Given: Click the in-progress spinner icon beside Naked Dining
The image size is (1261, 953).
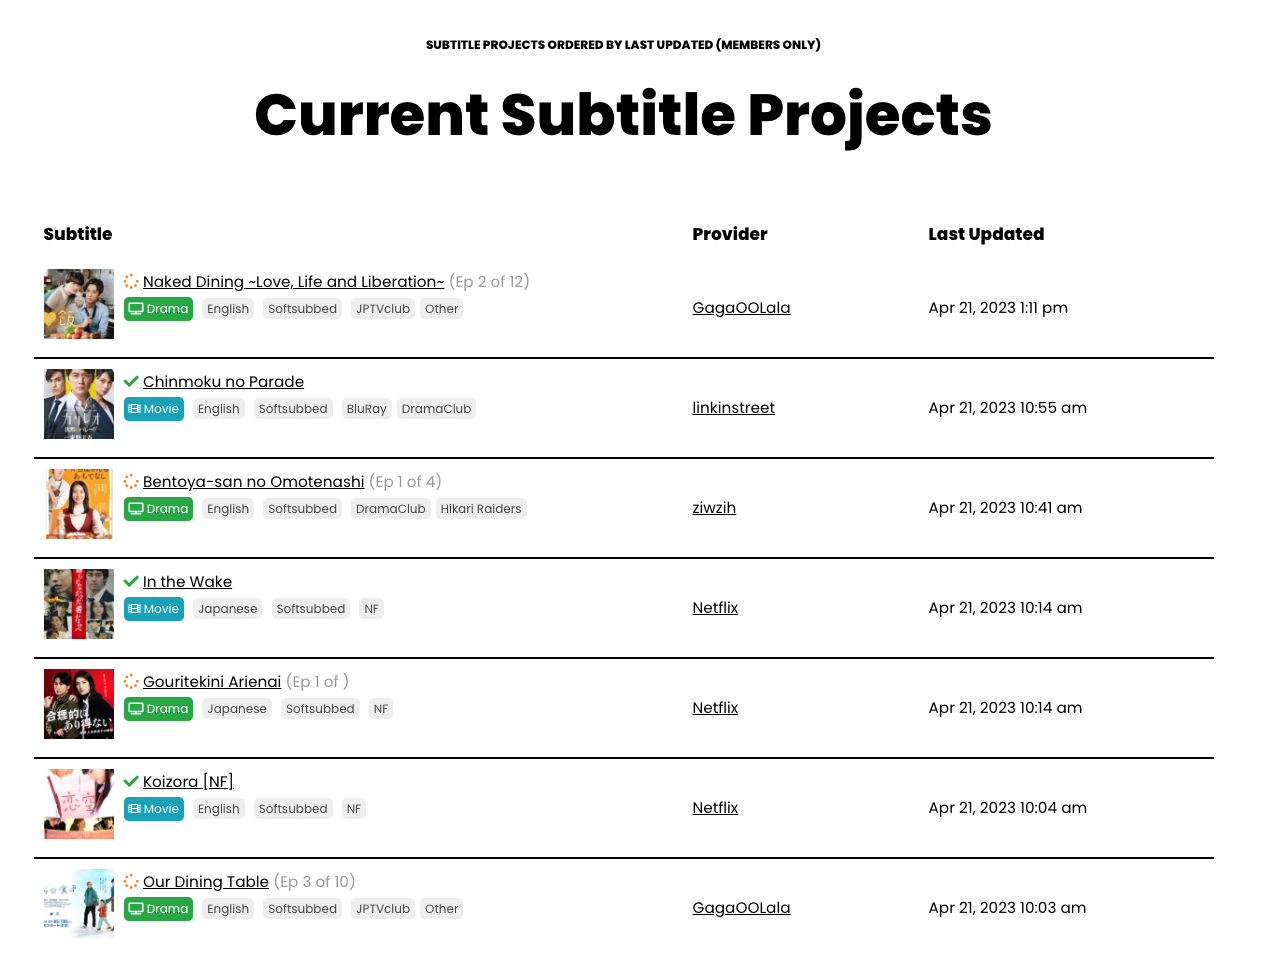Looking at the screenshot, I should 131,282.
